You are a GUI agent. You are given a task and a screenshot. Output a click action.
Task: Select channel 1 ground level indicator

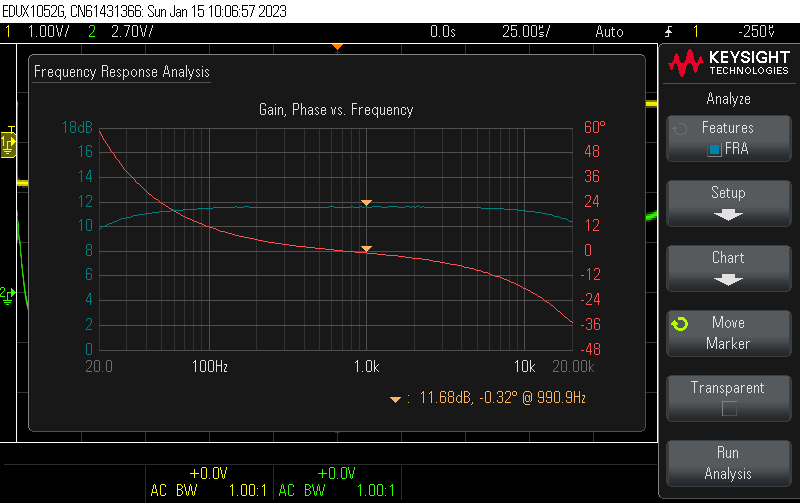[x=8, y=142]
